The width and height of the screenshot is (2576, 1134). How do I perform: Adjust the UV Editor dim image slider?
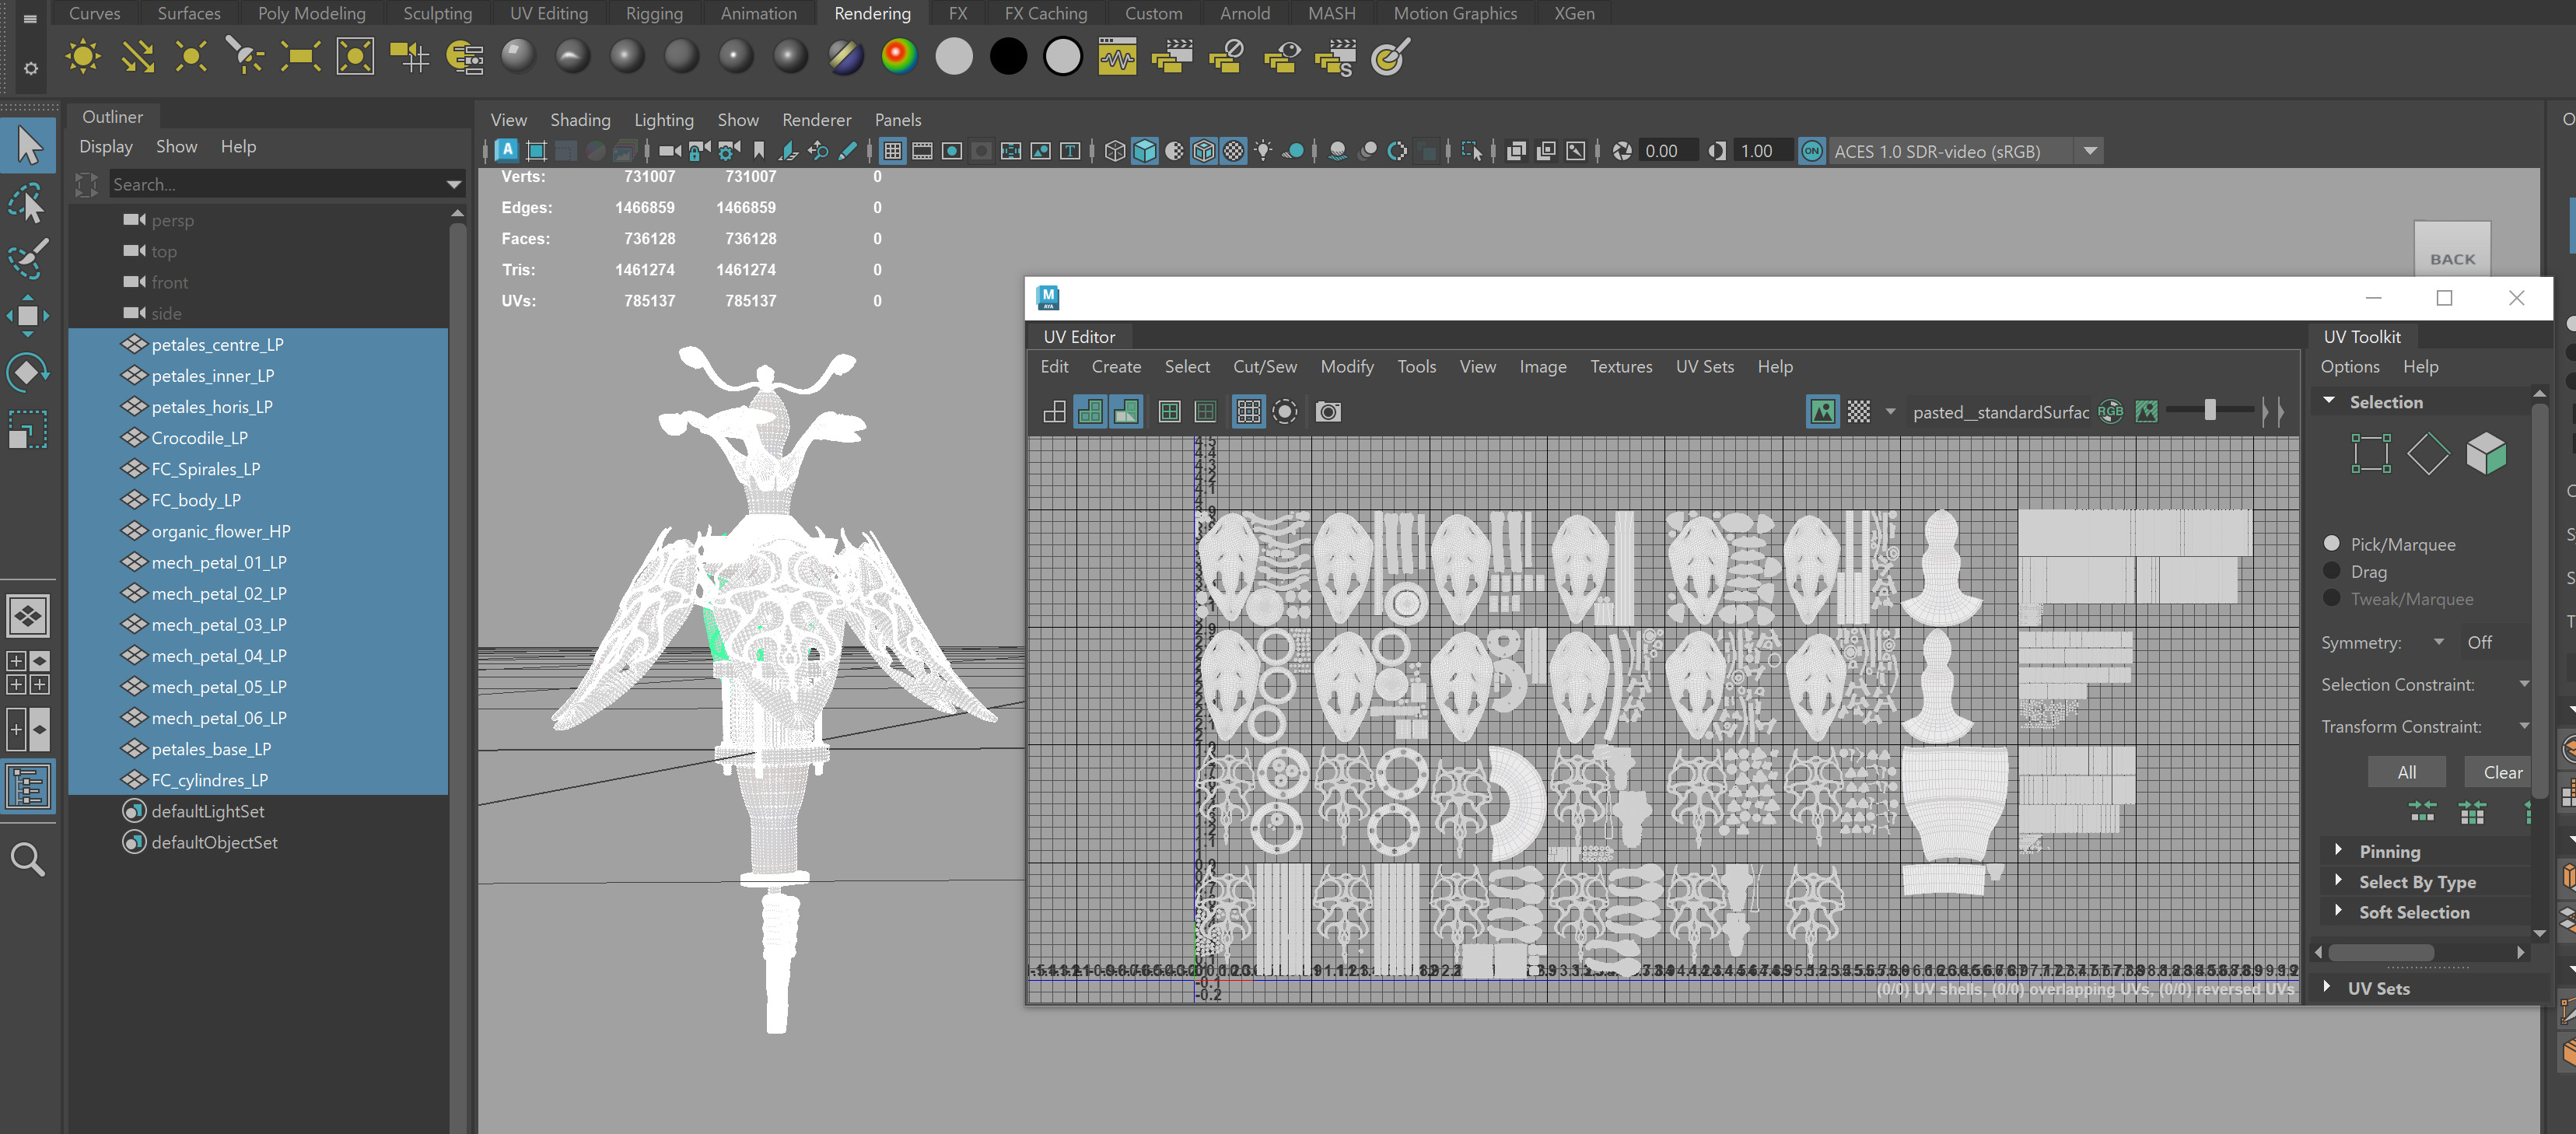point(2210,410)
